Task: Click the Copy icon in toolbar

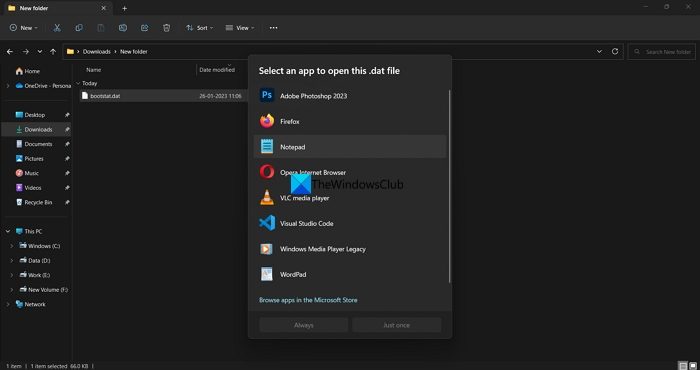Action: [x=79, y=28]
